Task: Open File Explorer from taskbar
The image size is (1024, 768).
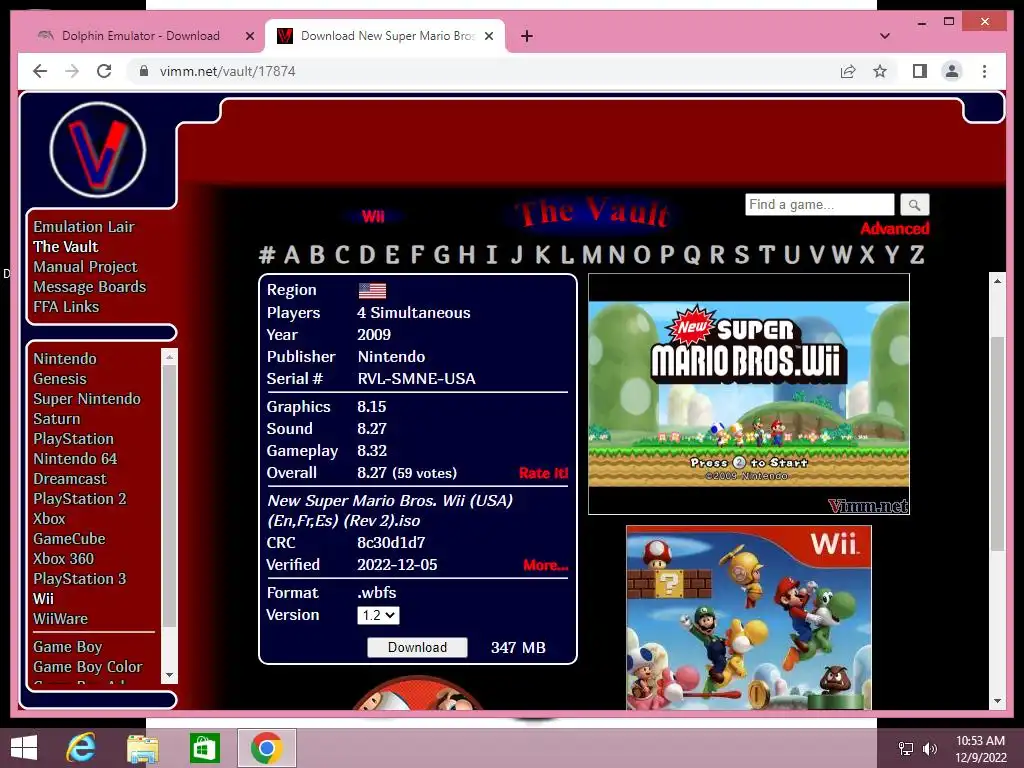Action: [x=142, y=748]
